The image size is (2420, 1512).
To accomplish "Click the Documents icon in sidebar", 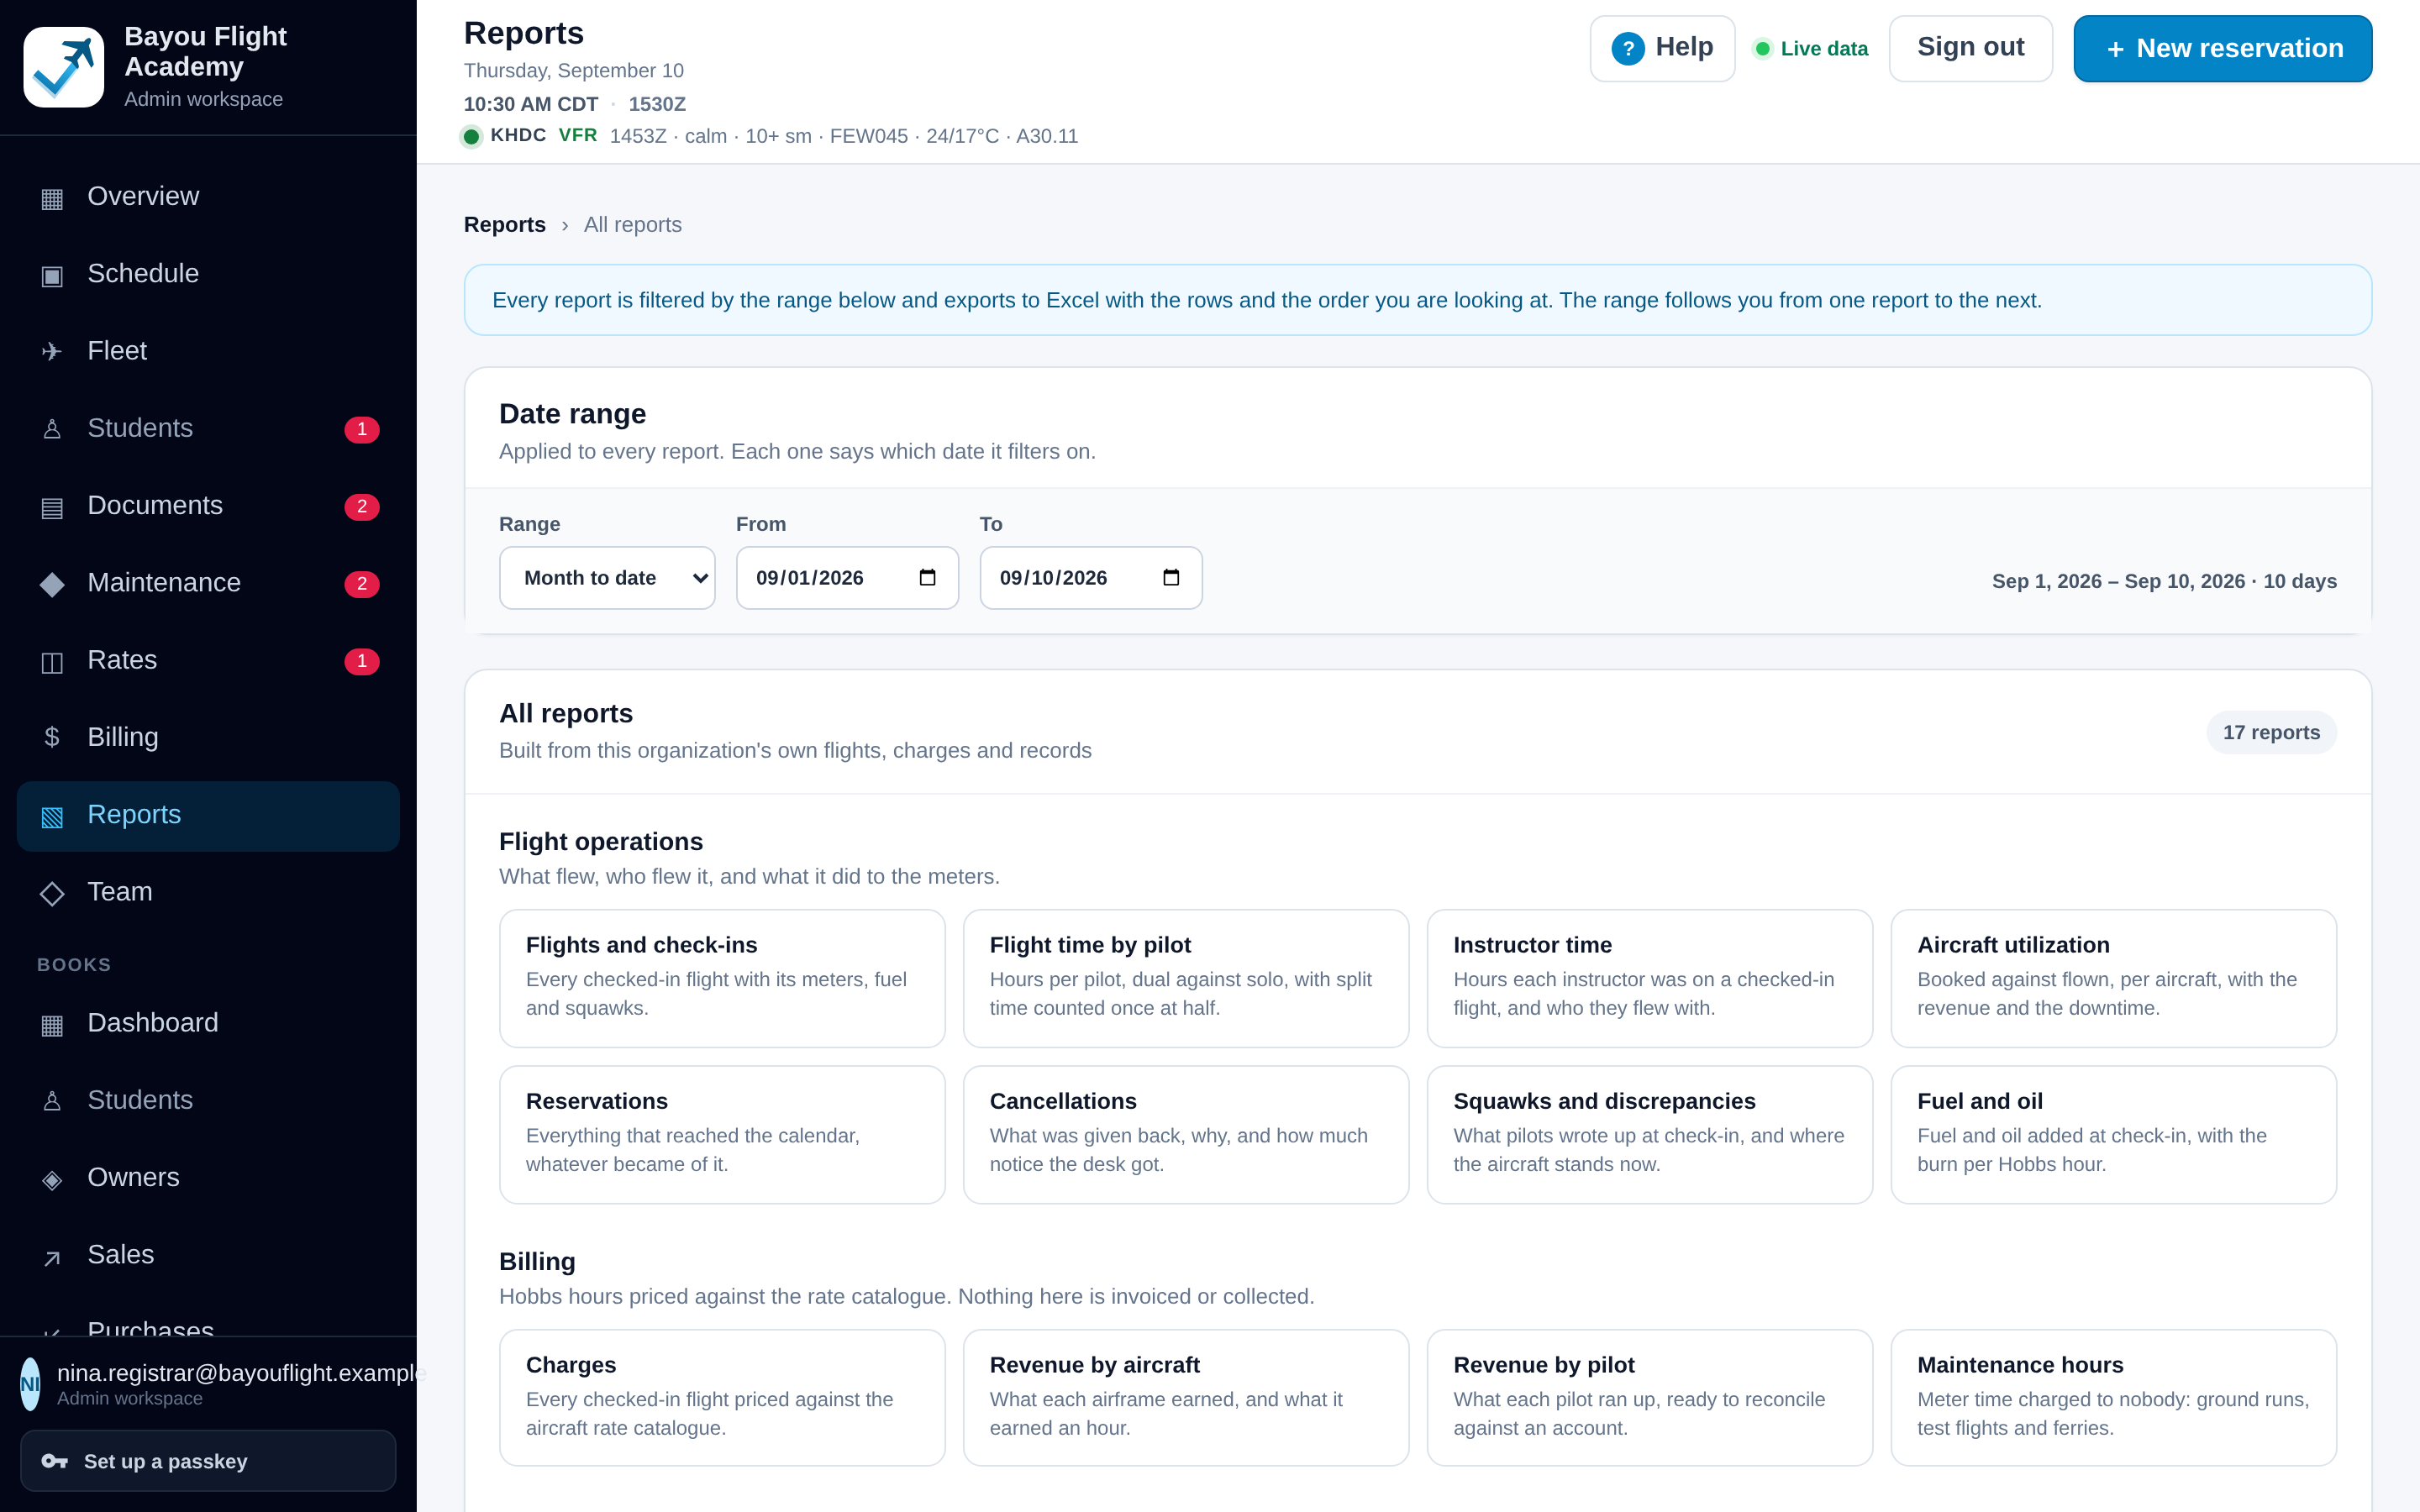I will tap(52, 507).
